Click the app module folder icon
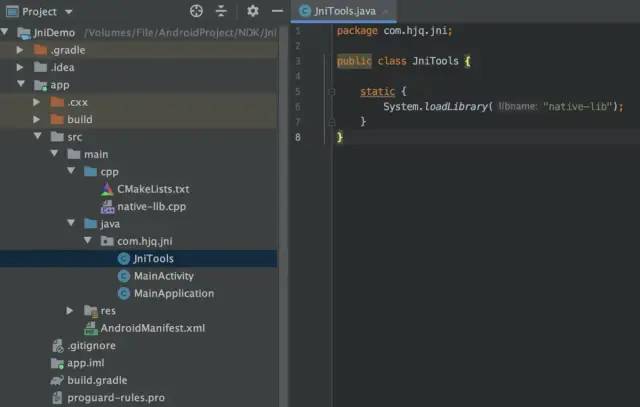Image resolution: width=640 pixels, height=407 pixels. pyautogui.click(x=40, y=85)
